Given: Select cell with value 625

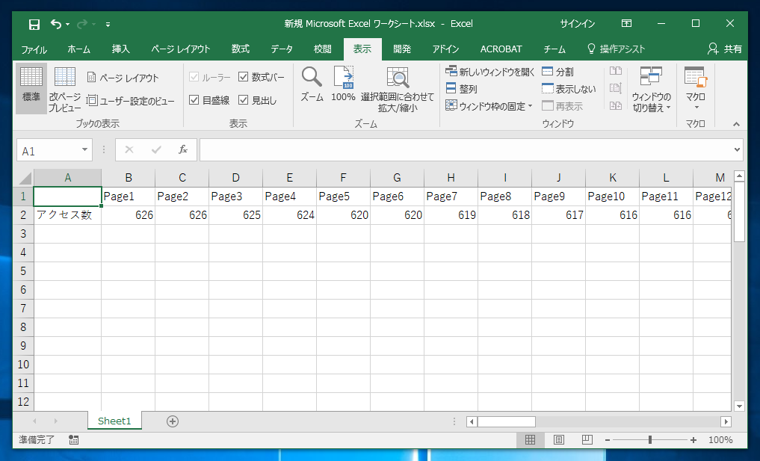Looking at the screenshot, I should (236, 215).
